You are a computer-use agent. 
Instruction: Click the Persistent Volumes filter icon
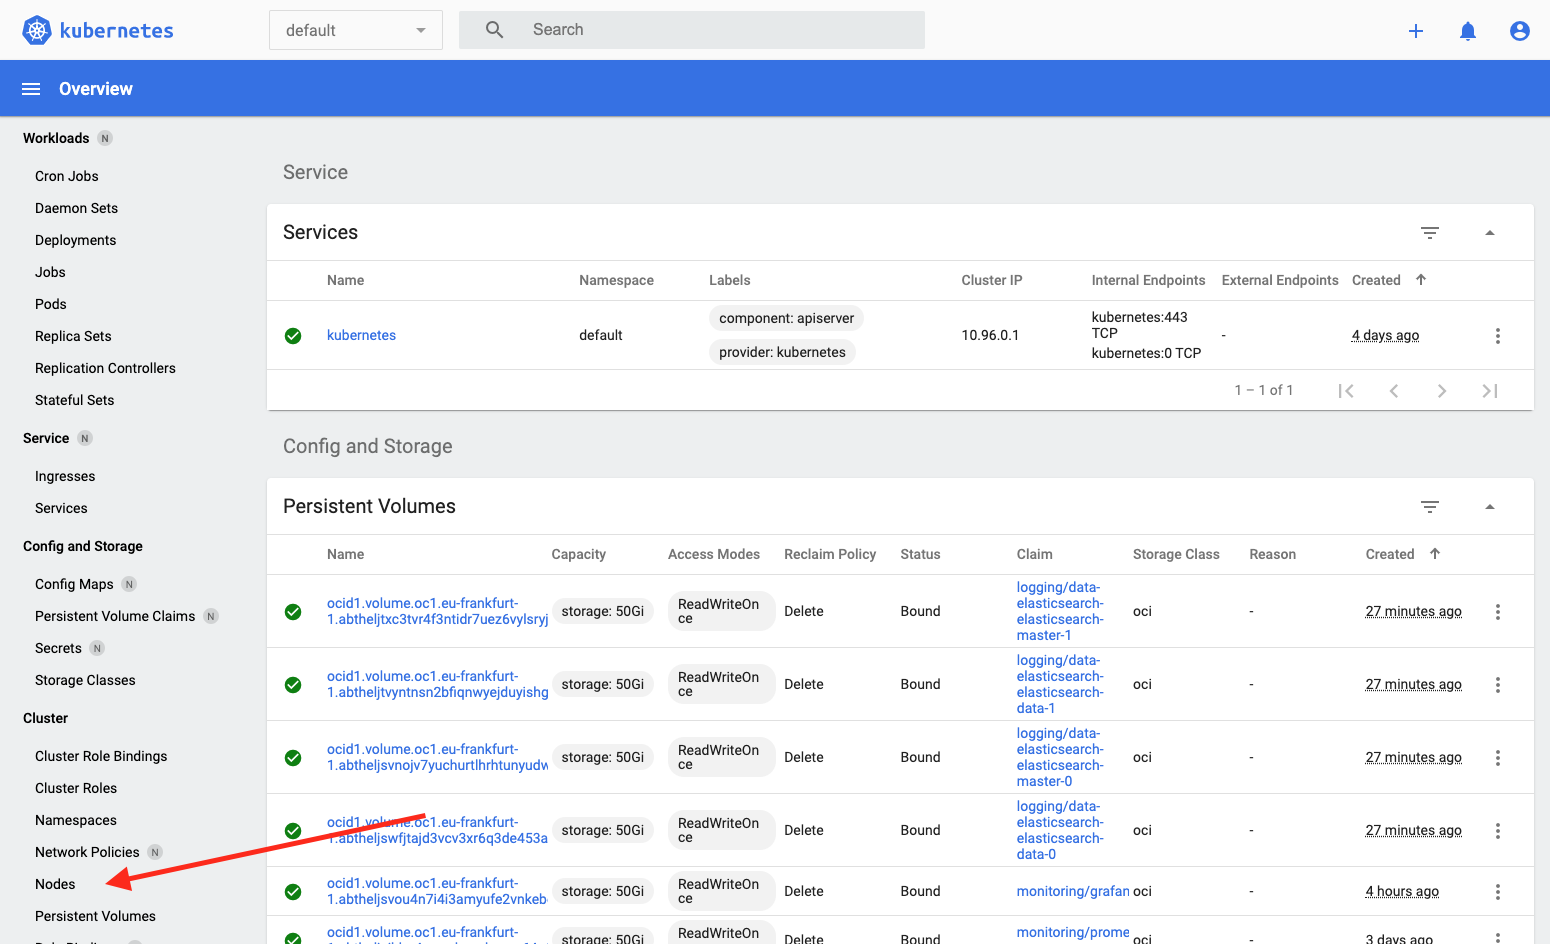coord(1430,507)
